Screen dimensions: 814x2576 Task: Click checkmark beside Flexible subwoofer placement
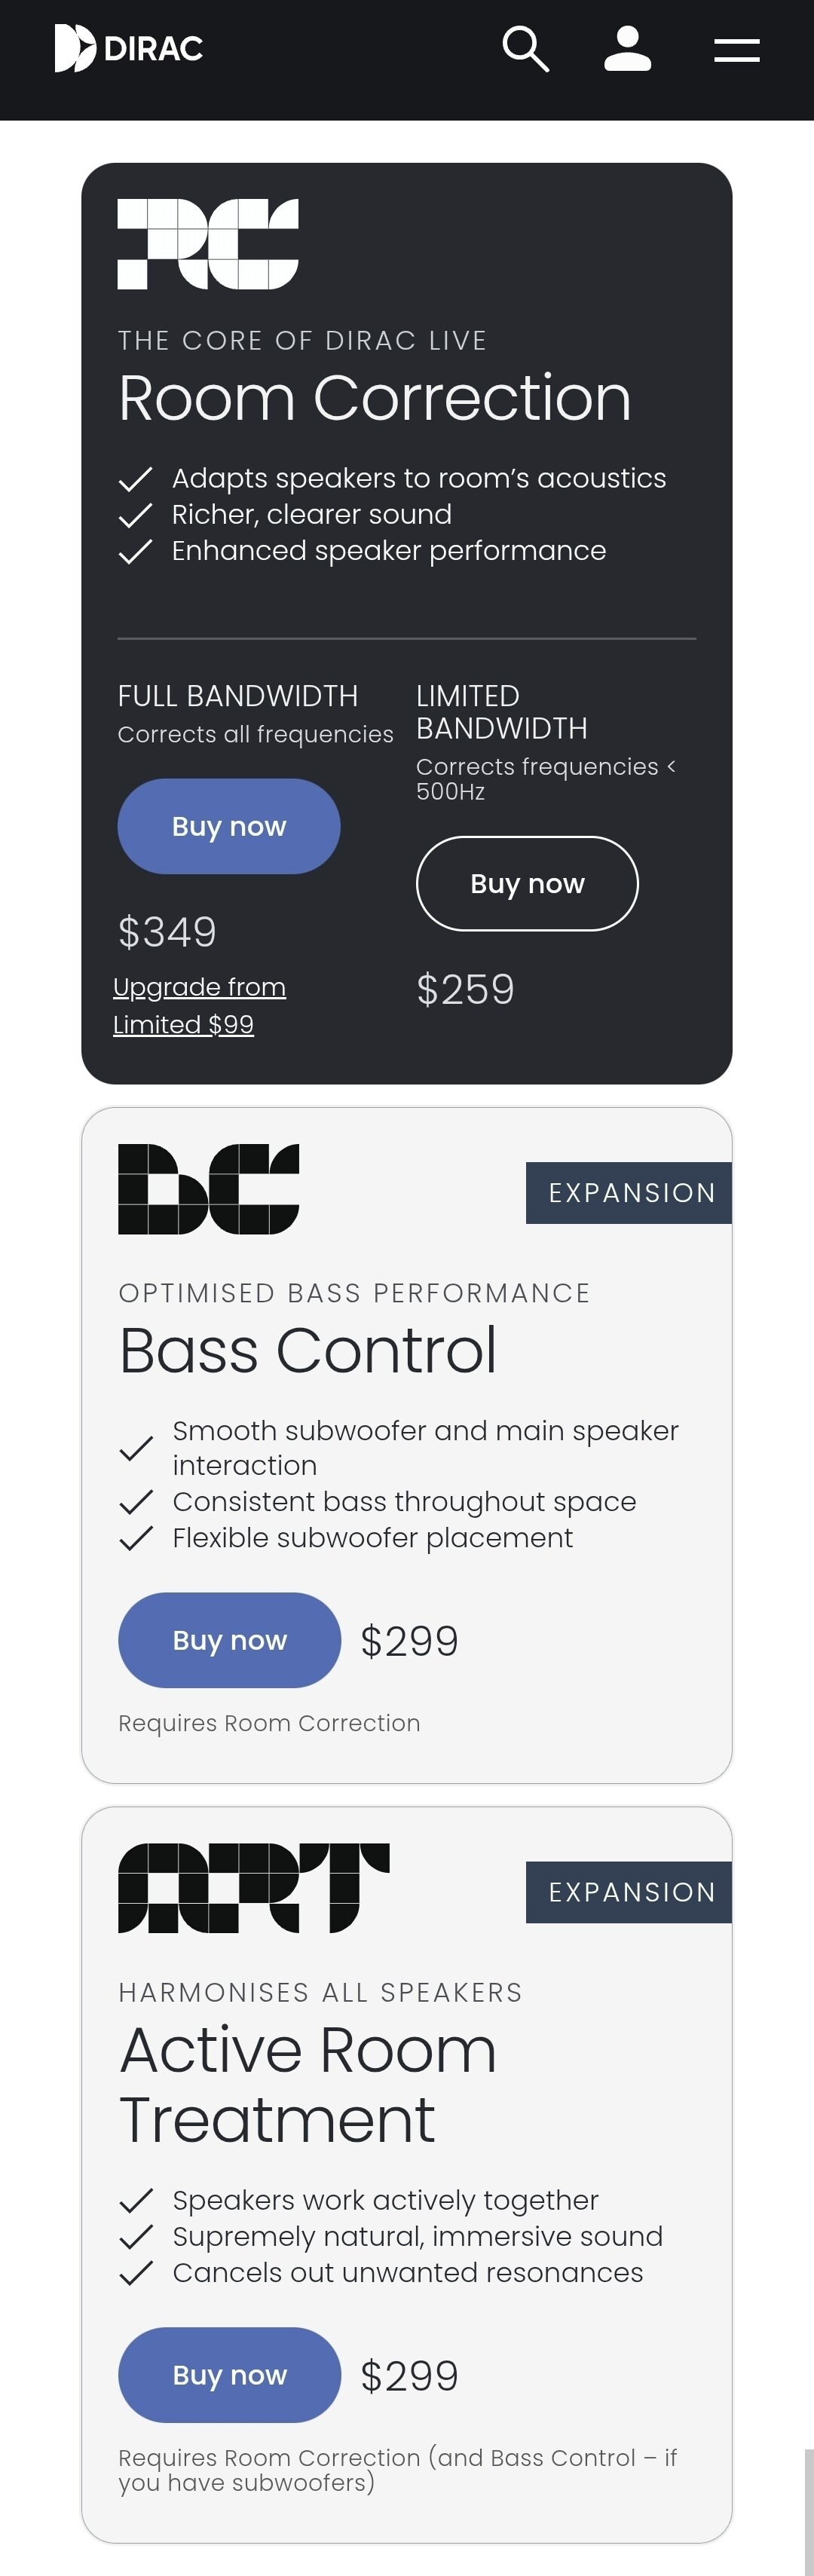(136, 1538)
